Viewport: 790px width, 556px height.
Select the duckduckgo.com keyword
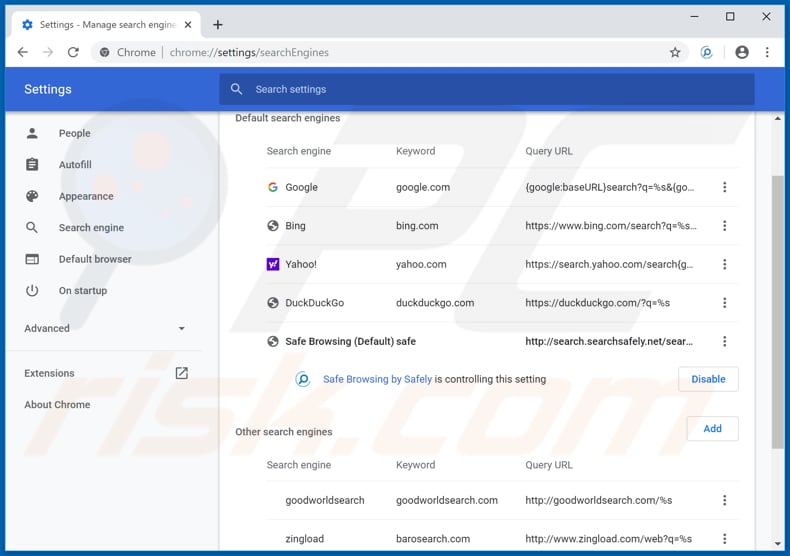coord(435,303)
